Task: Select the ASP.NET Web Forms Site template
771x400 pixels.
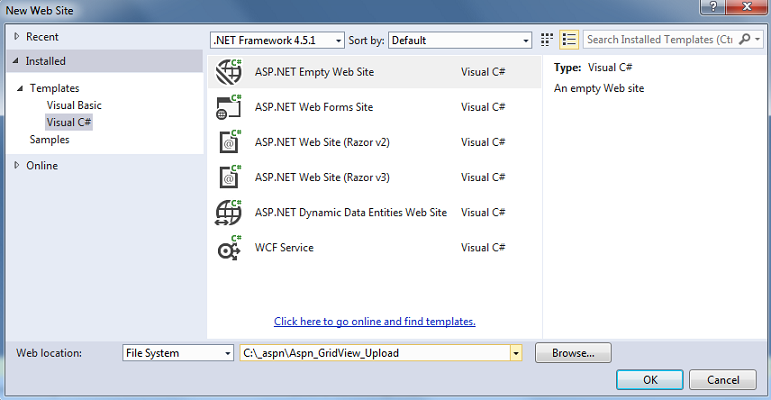Action: point(374,107)
